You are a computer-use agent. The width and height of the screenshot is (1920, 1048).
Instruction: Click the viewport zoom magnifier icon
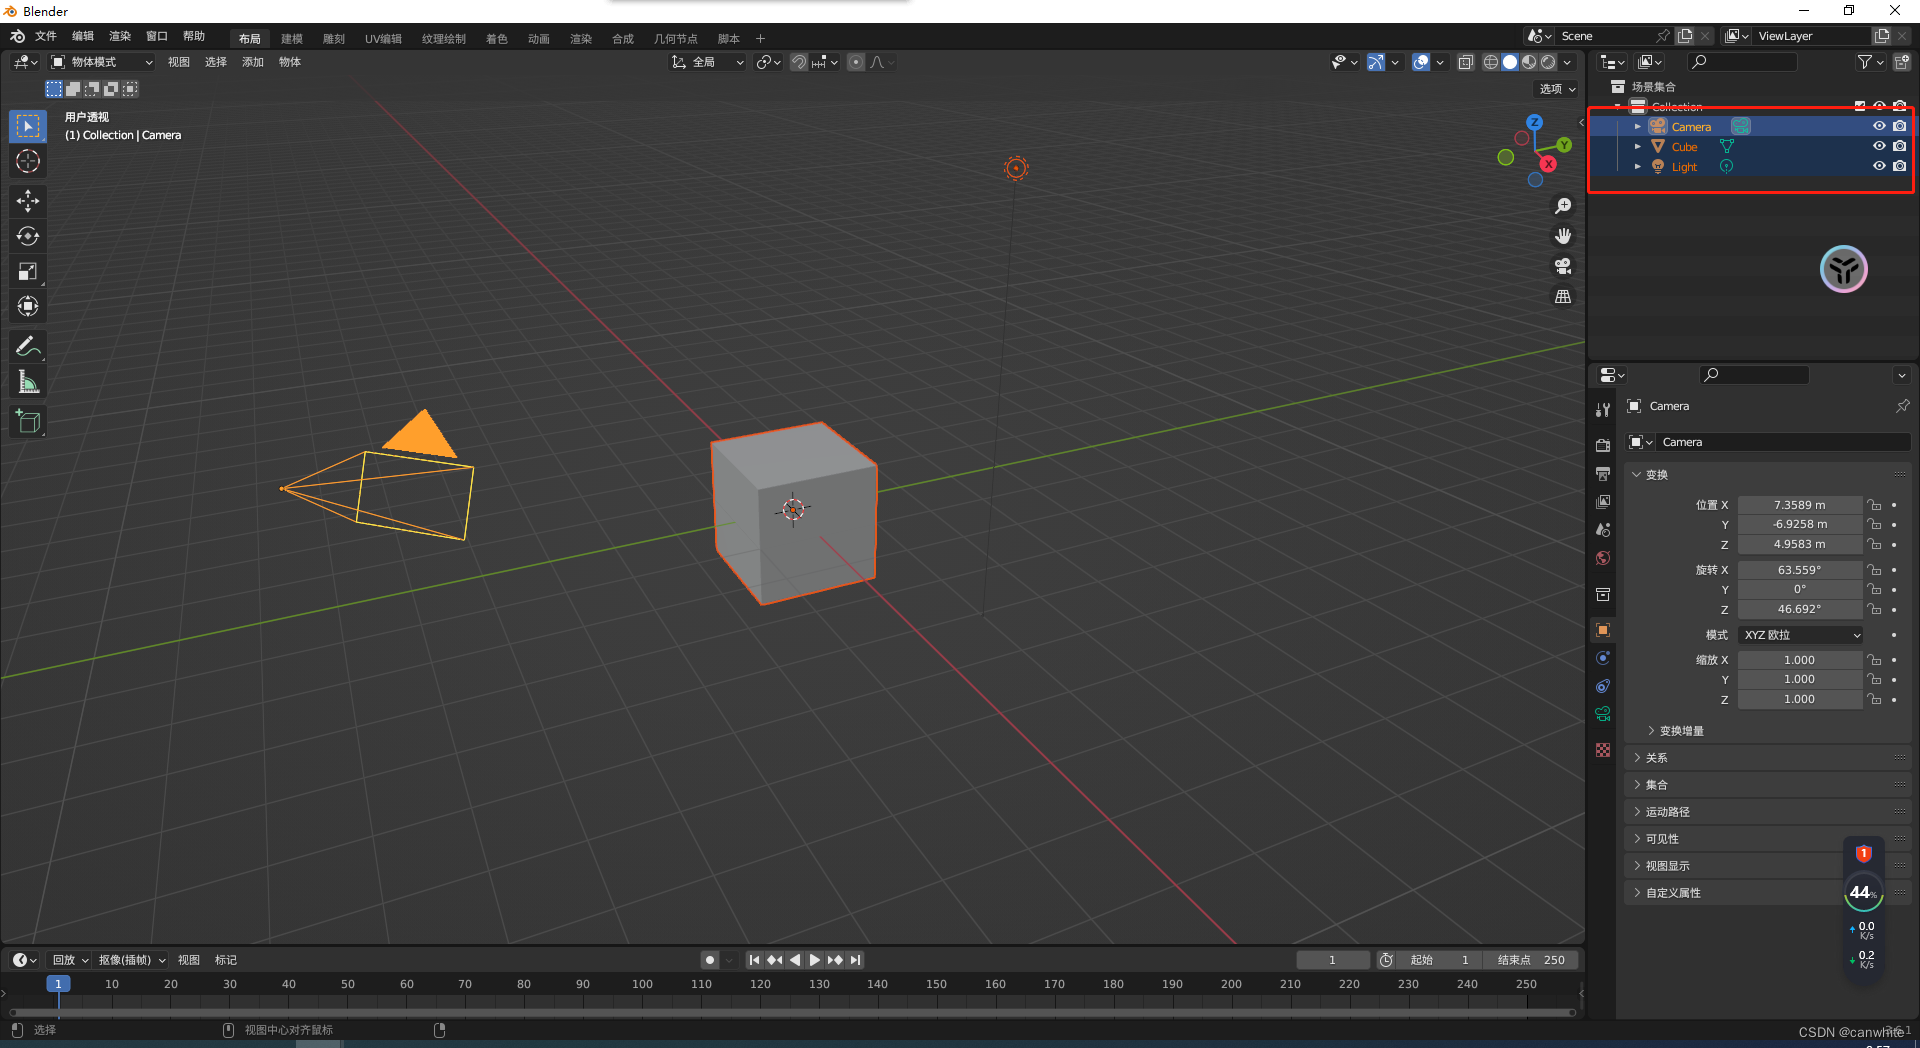1563,206
